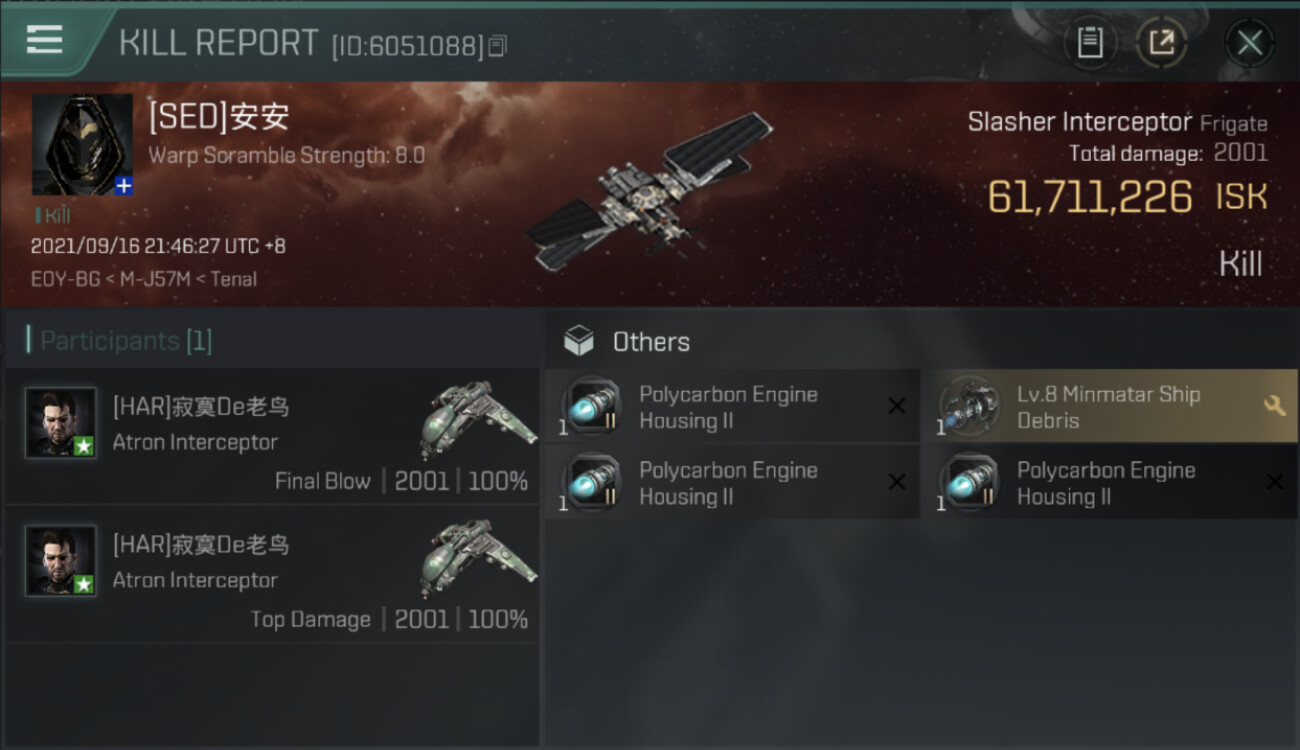Select Top Damage participant portrait
This screenshot has height=750, width=1300.
pyautogui.click(x=61, y=561)
